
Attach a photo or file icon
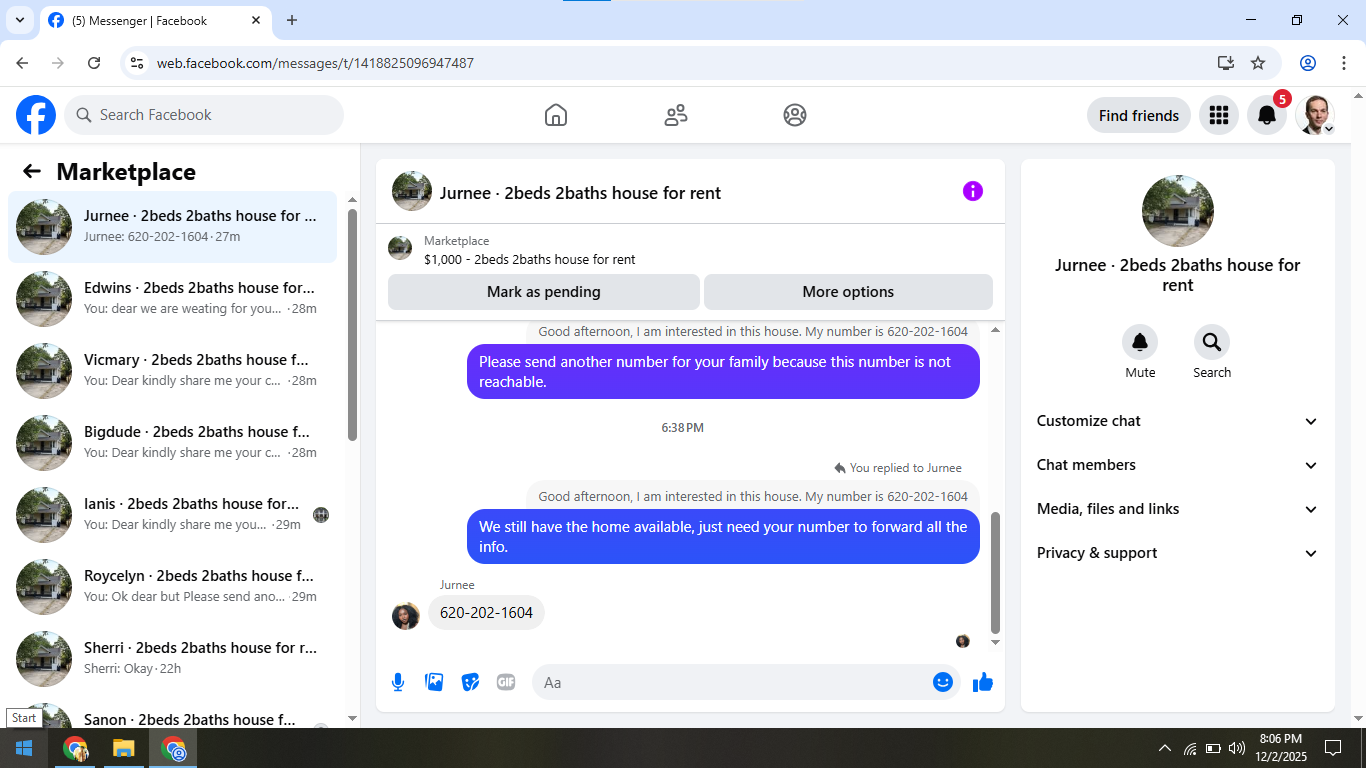[434, 682]
